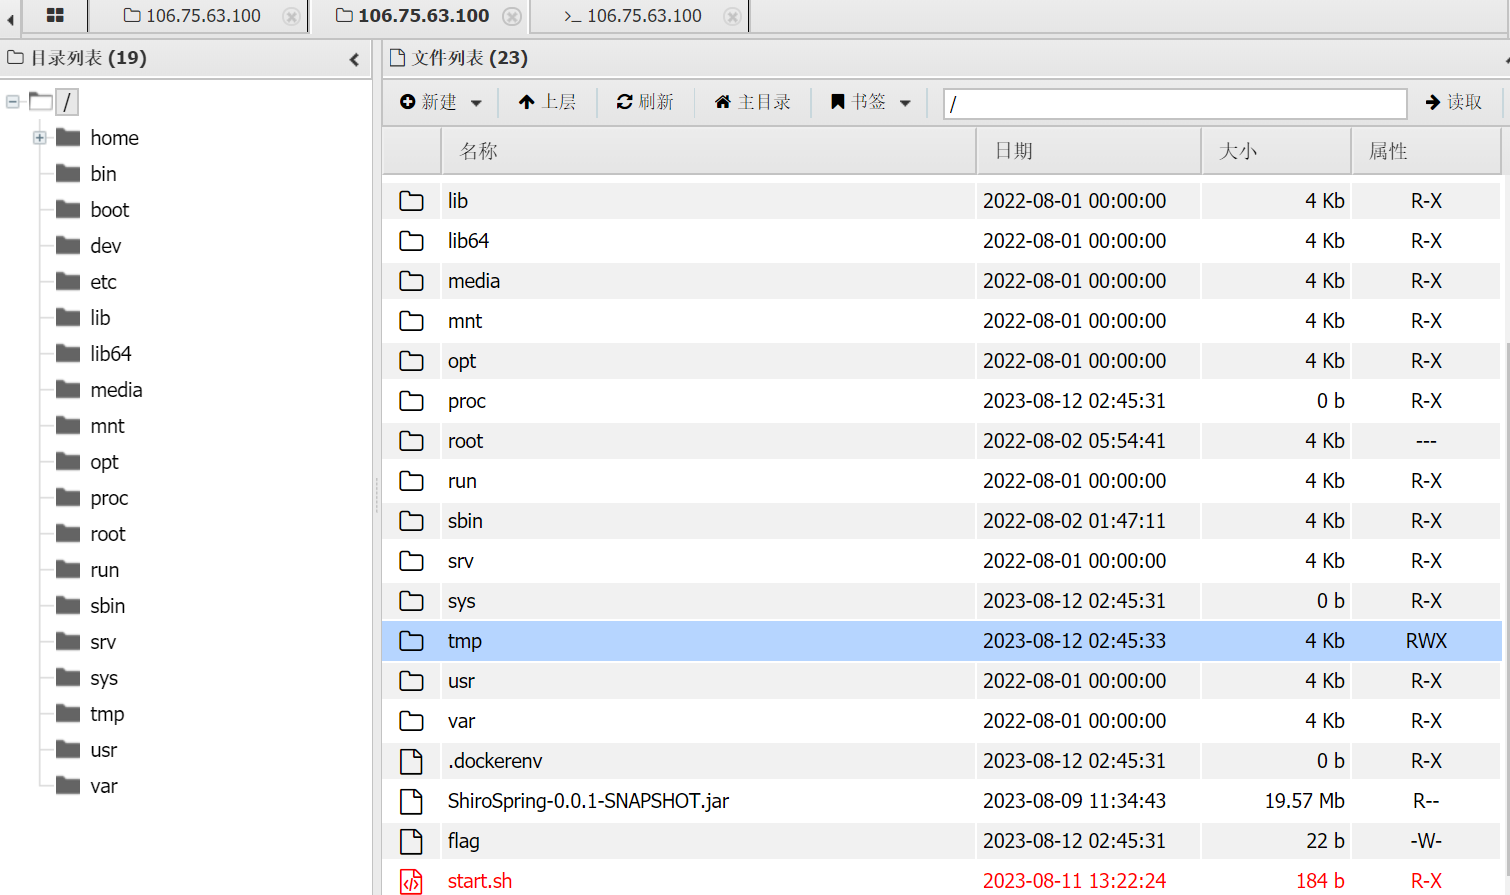Select dev in the directory tree
The height and width of the screenshot is (895, 1510).
coord(106,246)
